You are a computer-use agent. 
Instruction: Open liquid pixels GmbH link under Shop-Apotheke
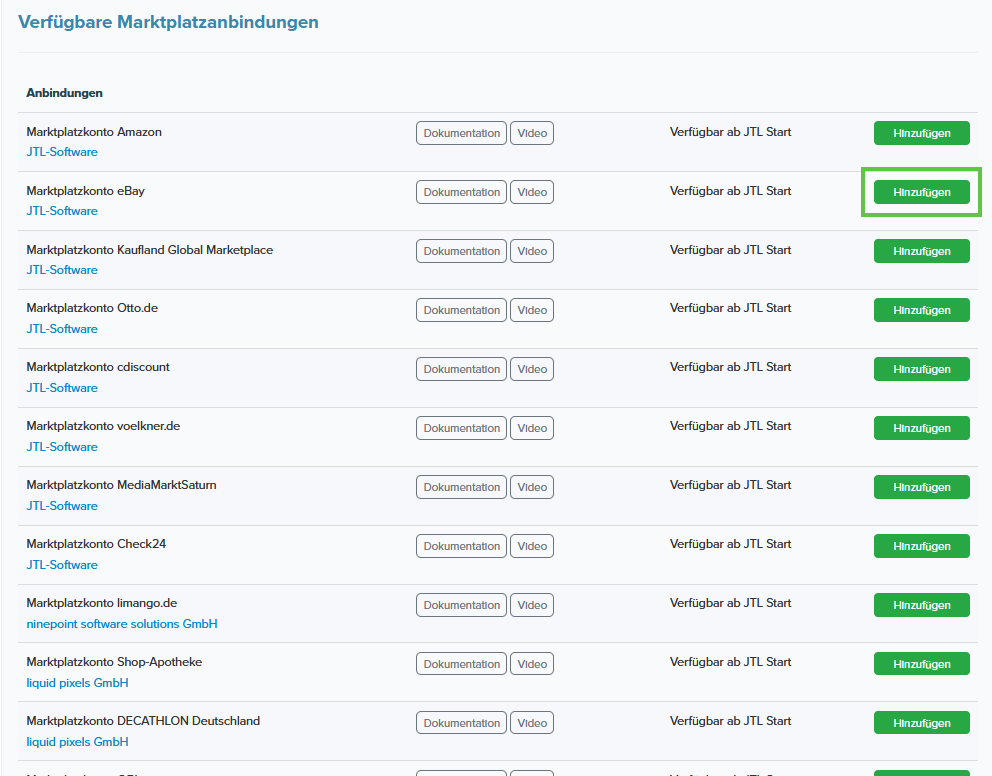tap(77, 683)
